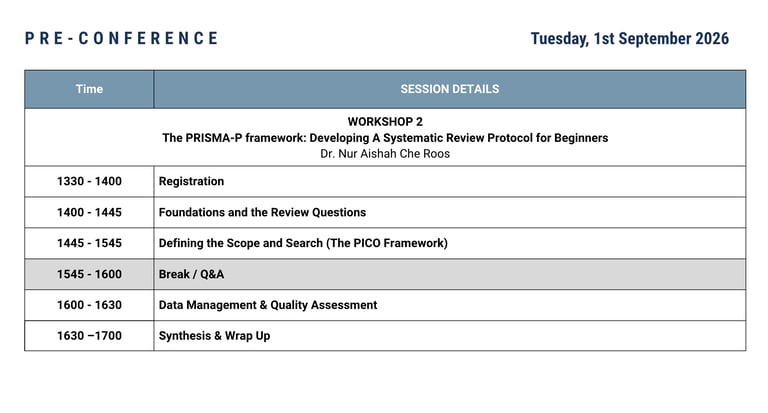
Task: Click the 1630 –1700 time cell
Action: coord(89,336)
